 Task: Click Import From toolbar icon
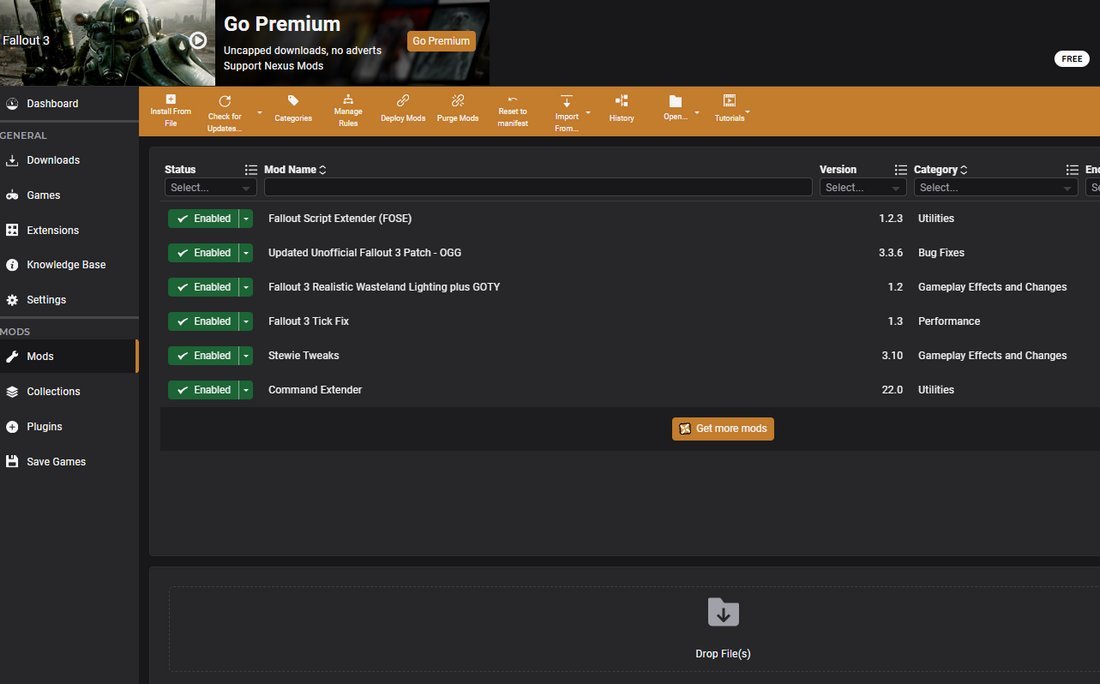pyautogui.click(x=566, y=101)
